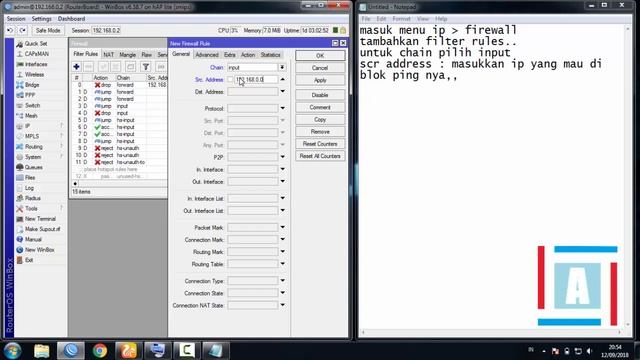The height and width of the screenshot is (360, 640).
Task: Click the comment icon in Firewall toolbar
Action: tap(130, 67)
